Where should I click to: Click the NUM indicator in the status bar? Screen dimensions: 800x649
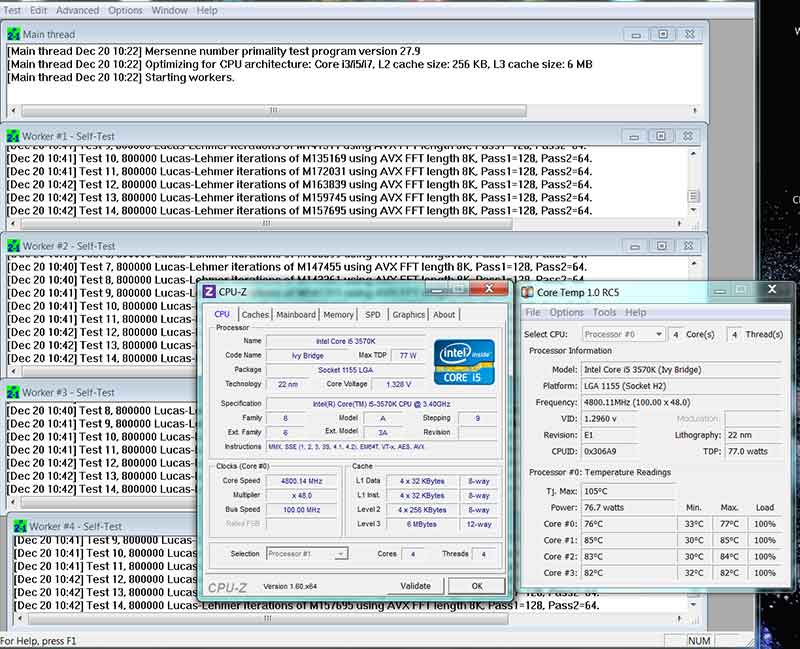click(699, 641)
